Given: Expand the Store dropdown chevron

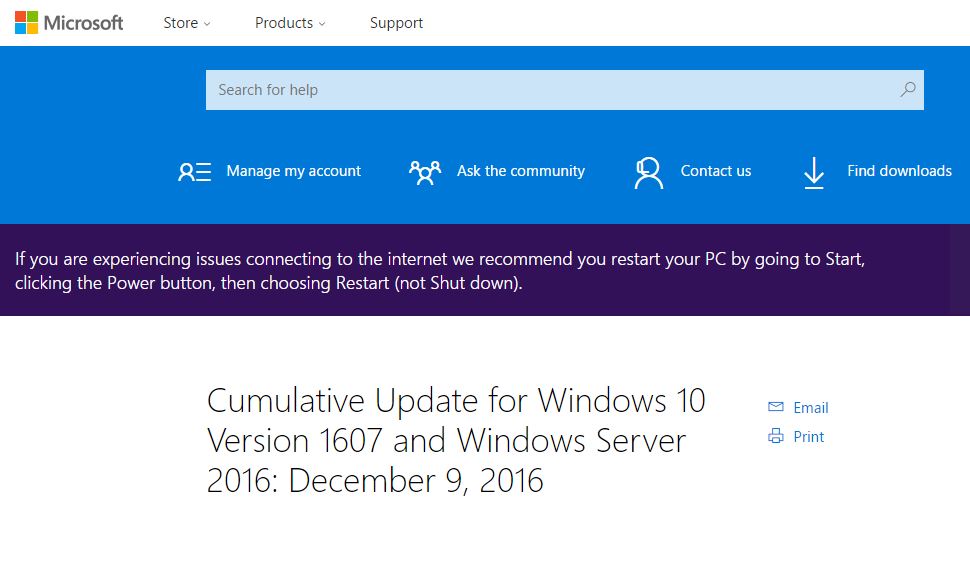Looking at the screenshot, I should click(207, 24).
